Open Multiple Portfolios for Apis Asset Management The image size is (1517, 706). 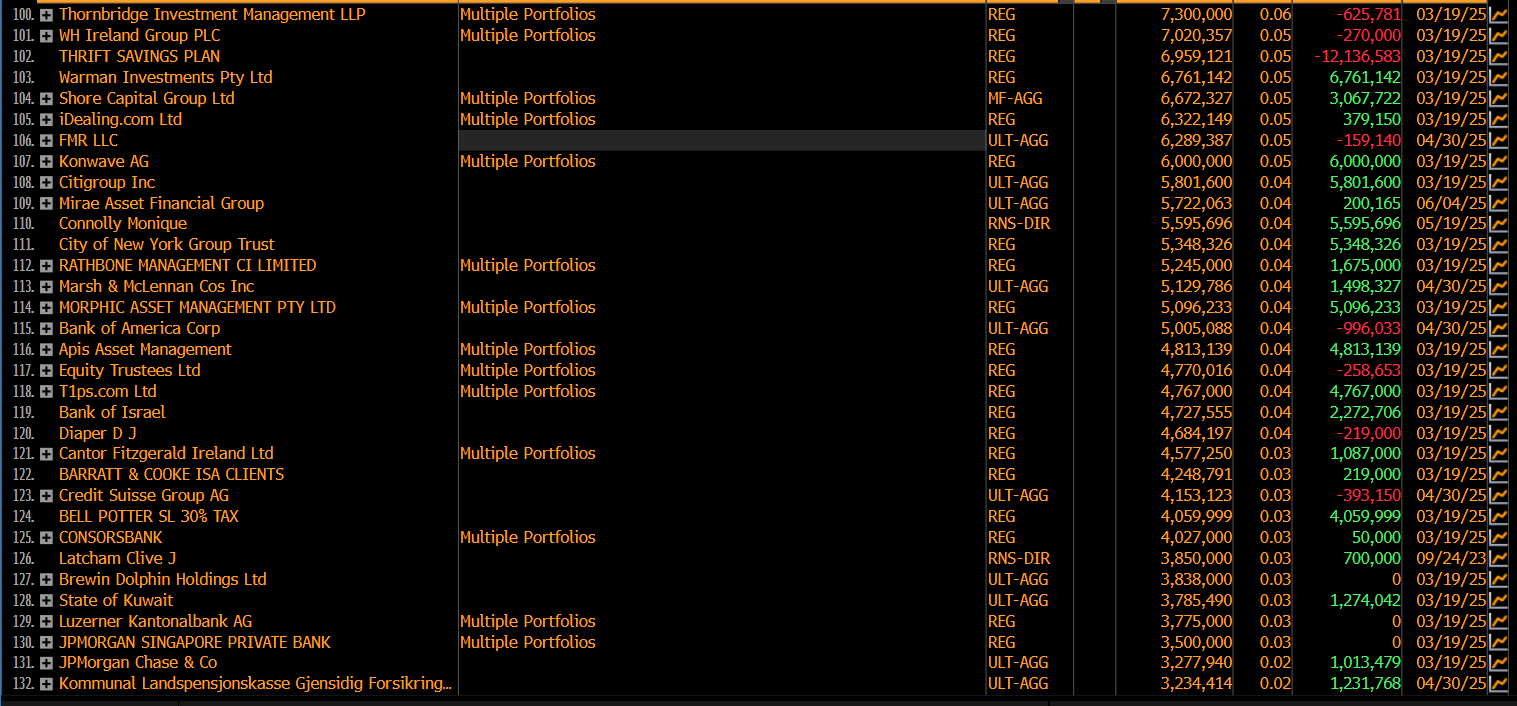pyautogui.click(x=527, y=349)
